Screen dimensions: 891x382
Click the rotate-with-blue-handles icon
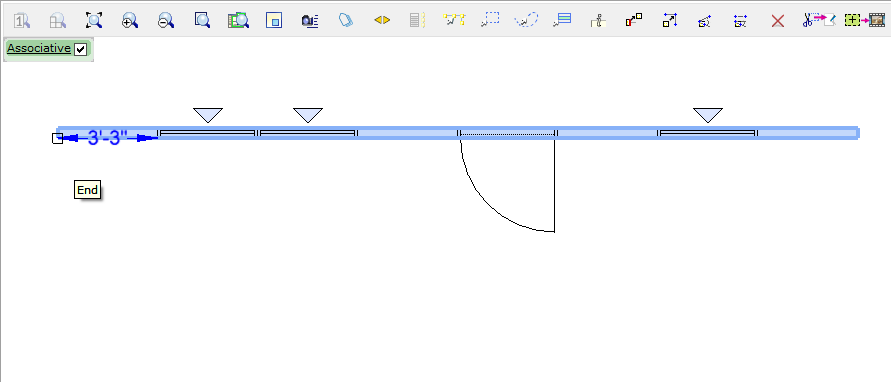(x=705, y=21)
